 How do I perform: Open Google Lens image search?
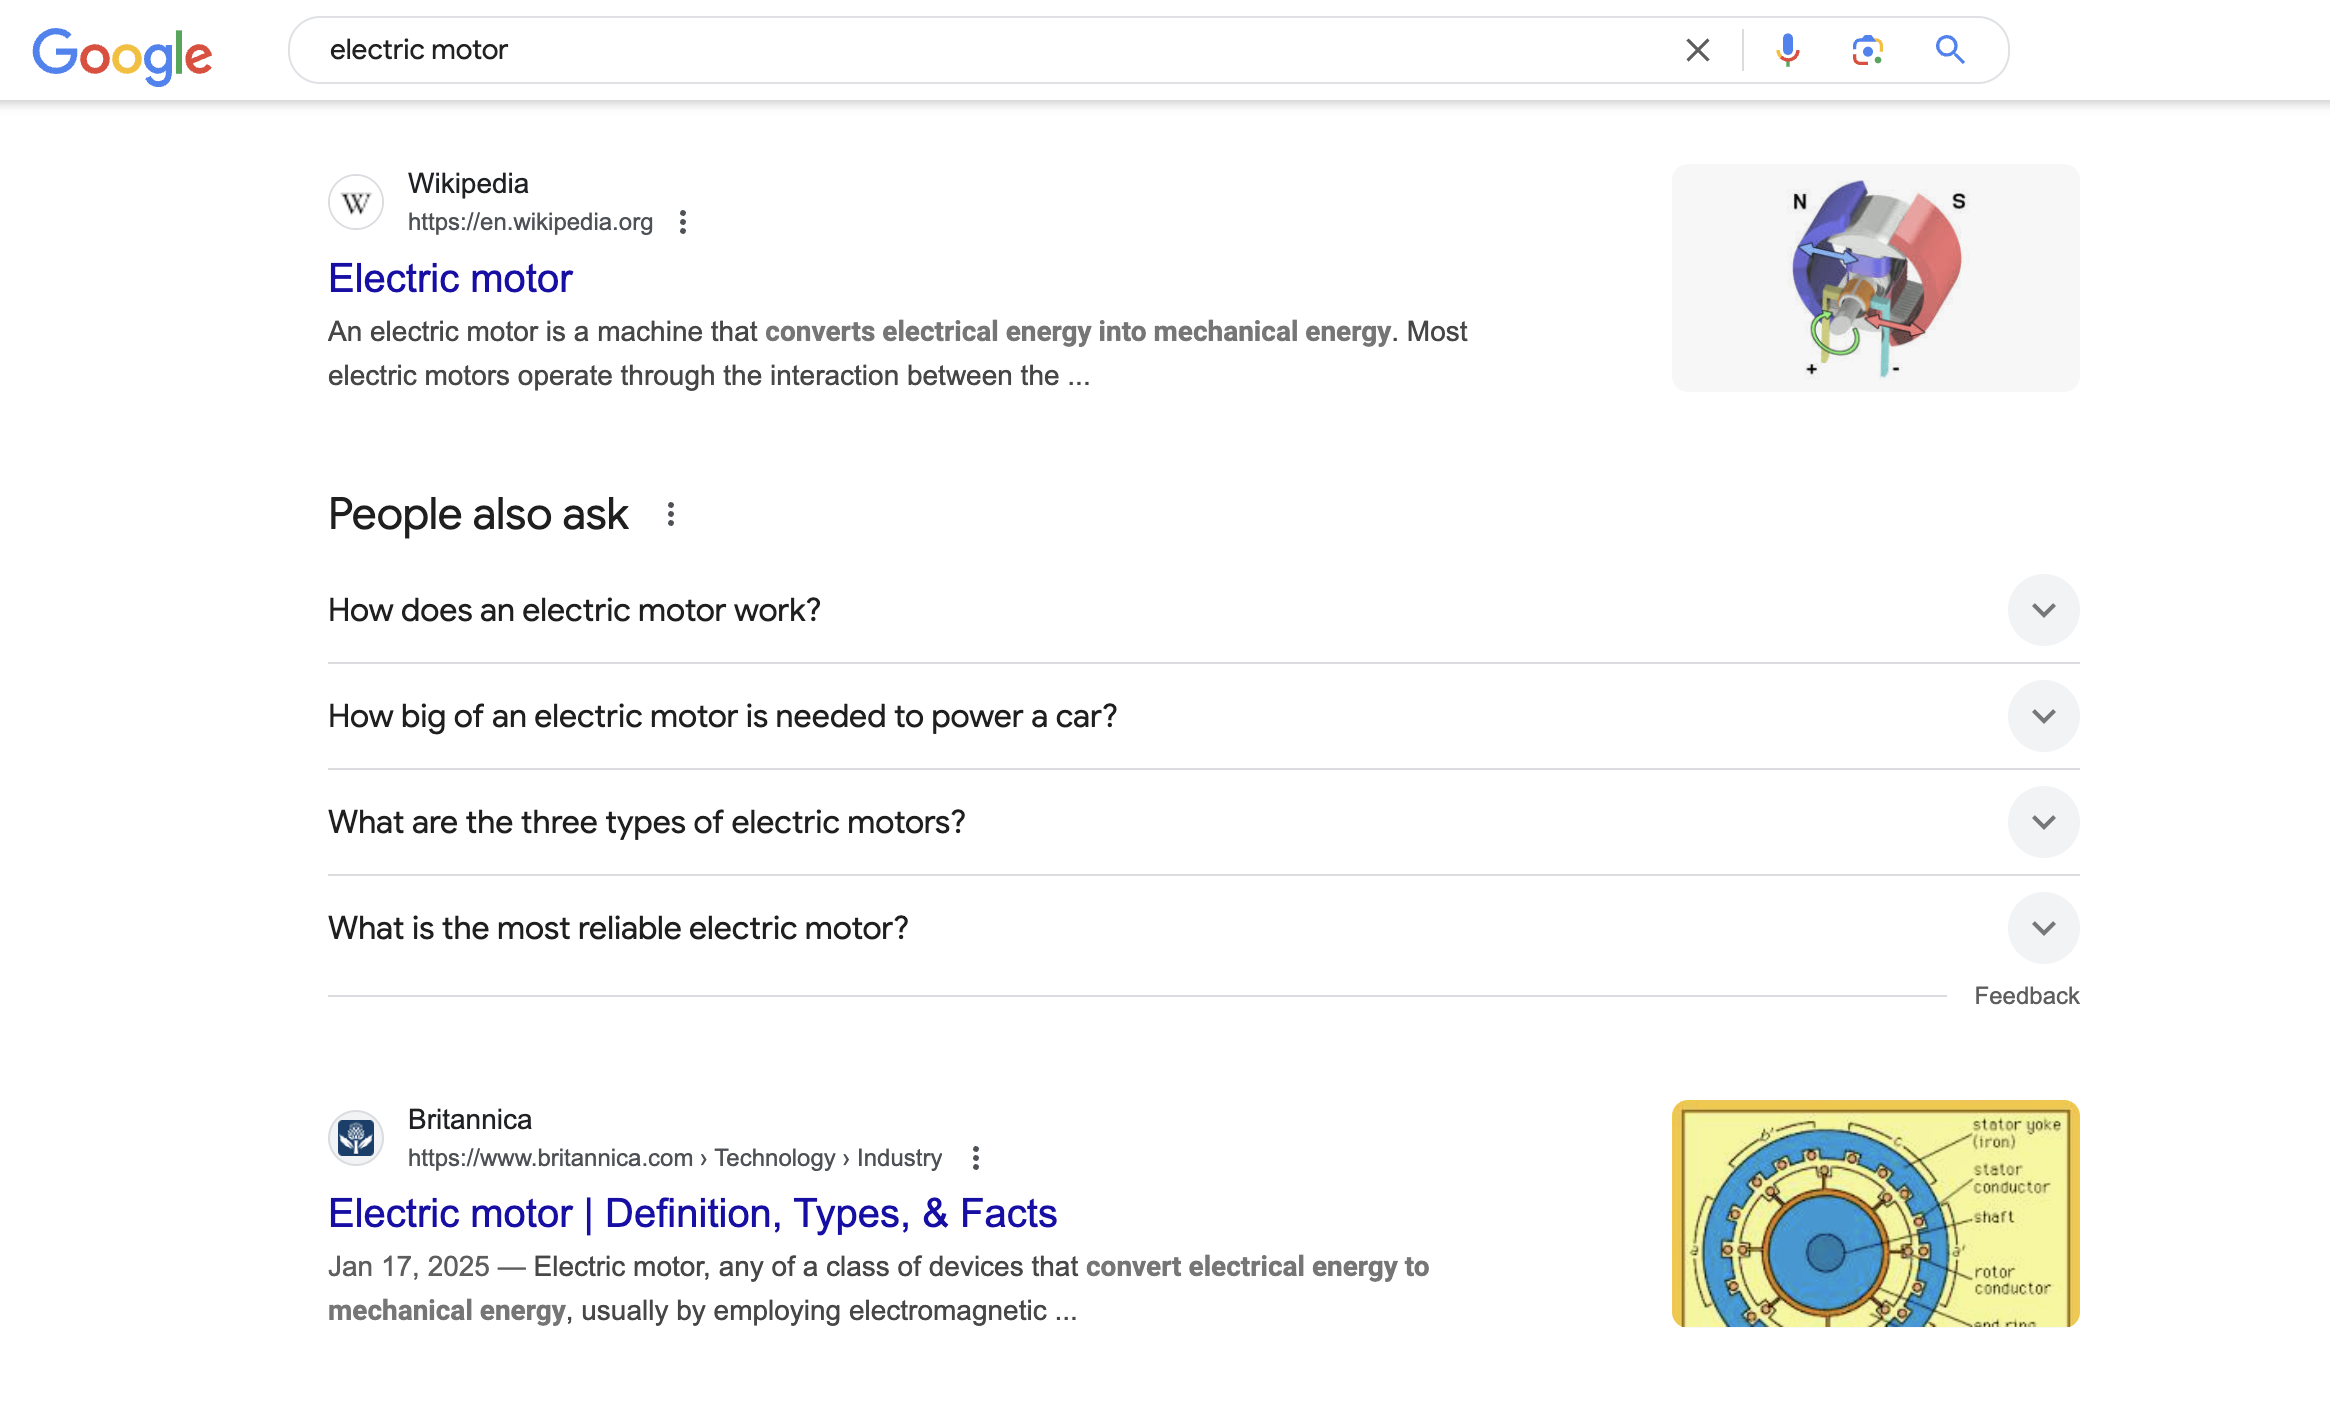pos(1868,50)
